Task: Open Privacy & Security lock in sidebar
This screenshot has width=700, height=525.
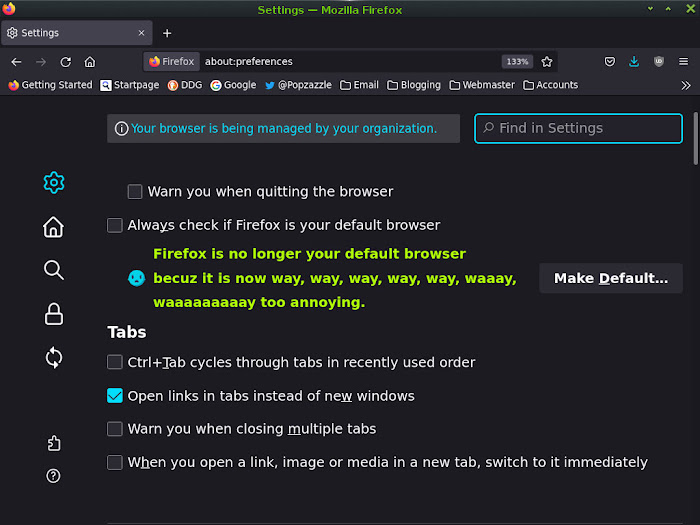Action: 54,314
